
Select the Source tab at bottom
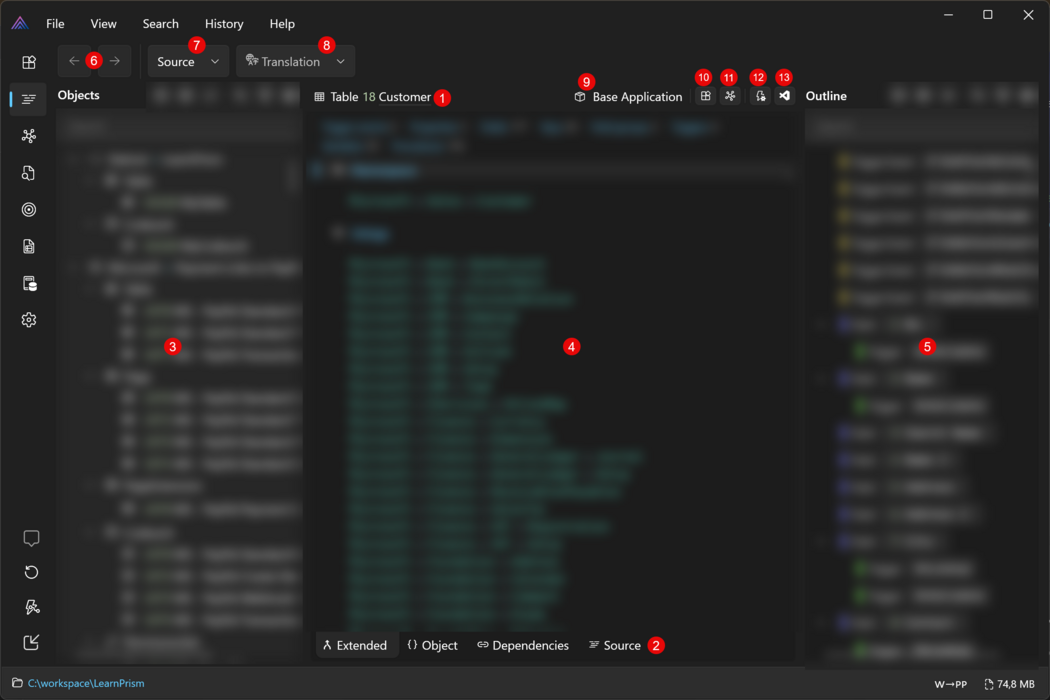[x=614, y=645]
